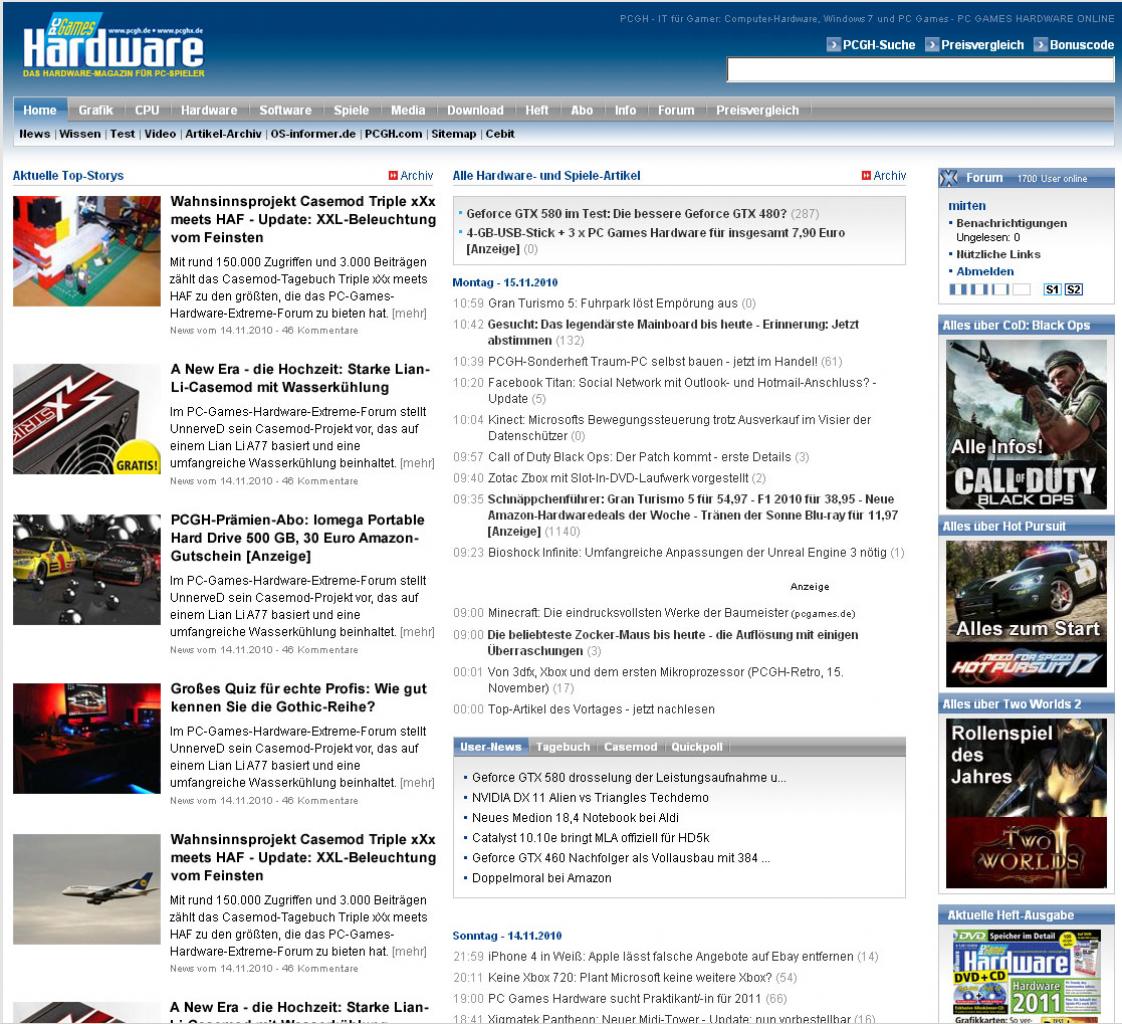
Task: Open the Heft-Ausgabe magazine cover
Action: click(x=1026, y=974)
